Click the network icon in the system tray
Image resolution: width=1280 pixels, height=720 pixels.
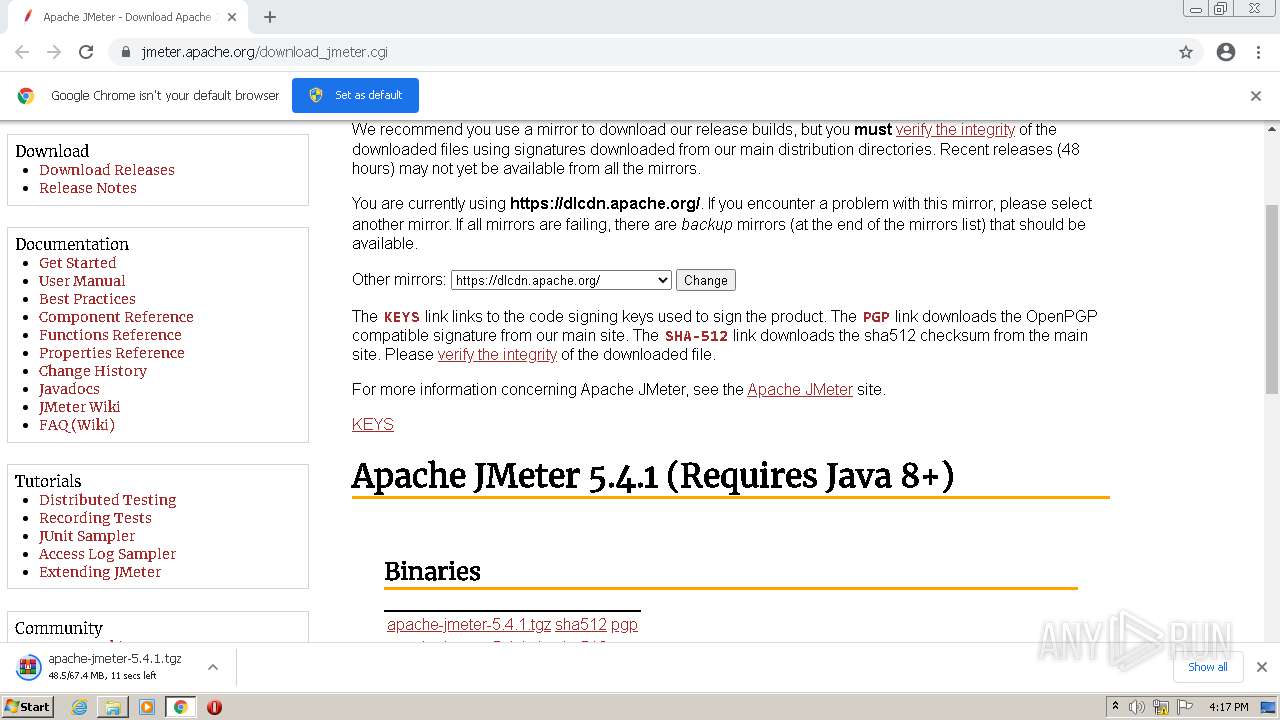1161,707
